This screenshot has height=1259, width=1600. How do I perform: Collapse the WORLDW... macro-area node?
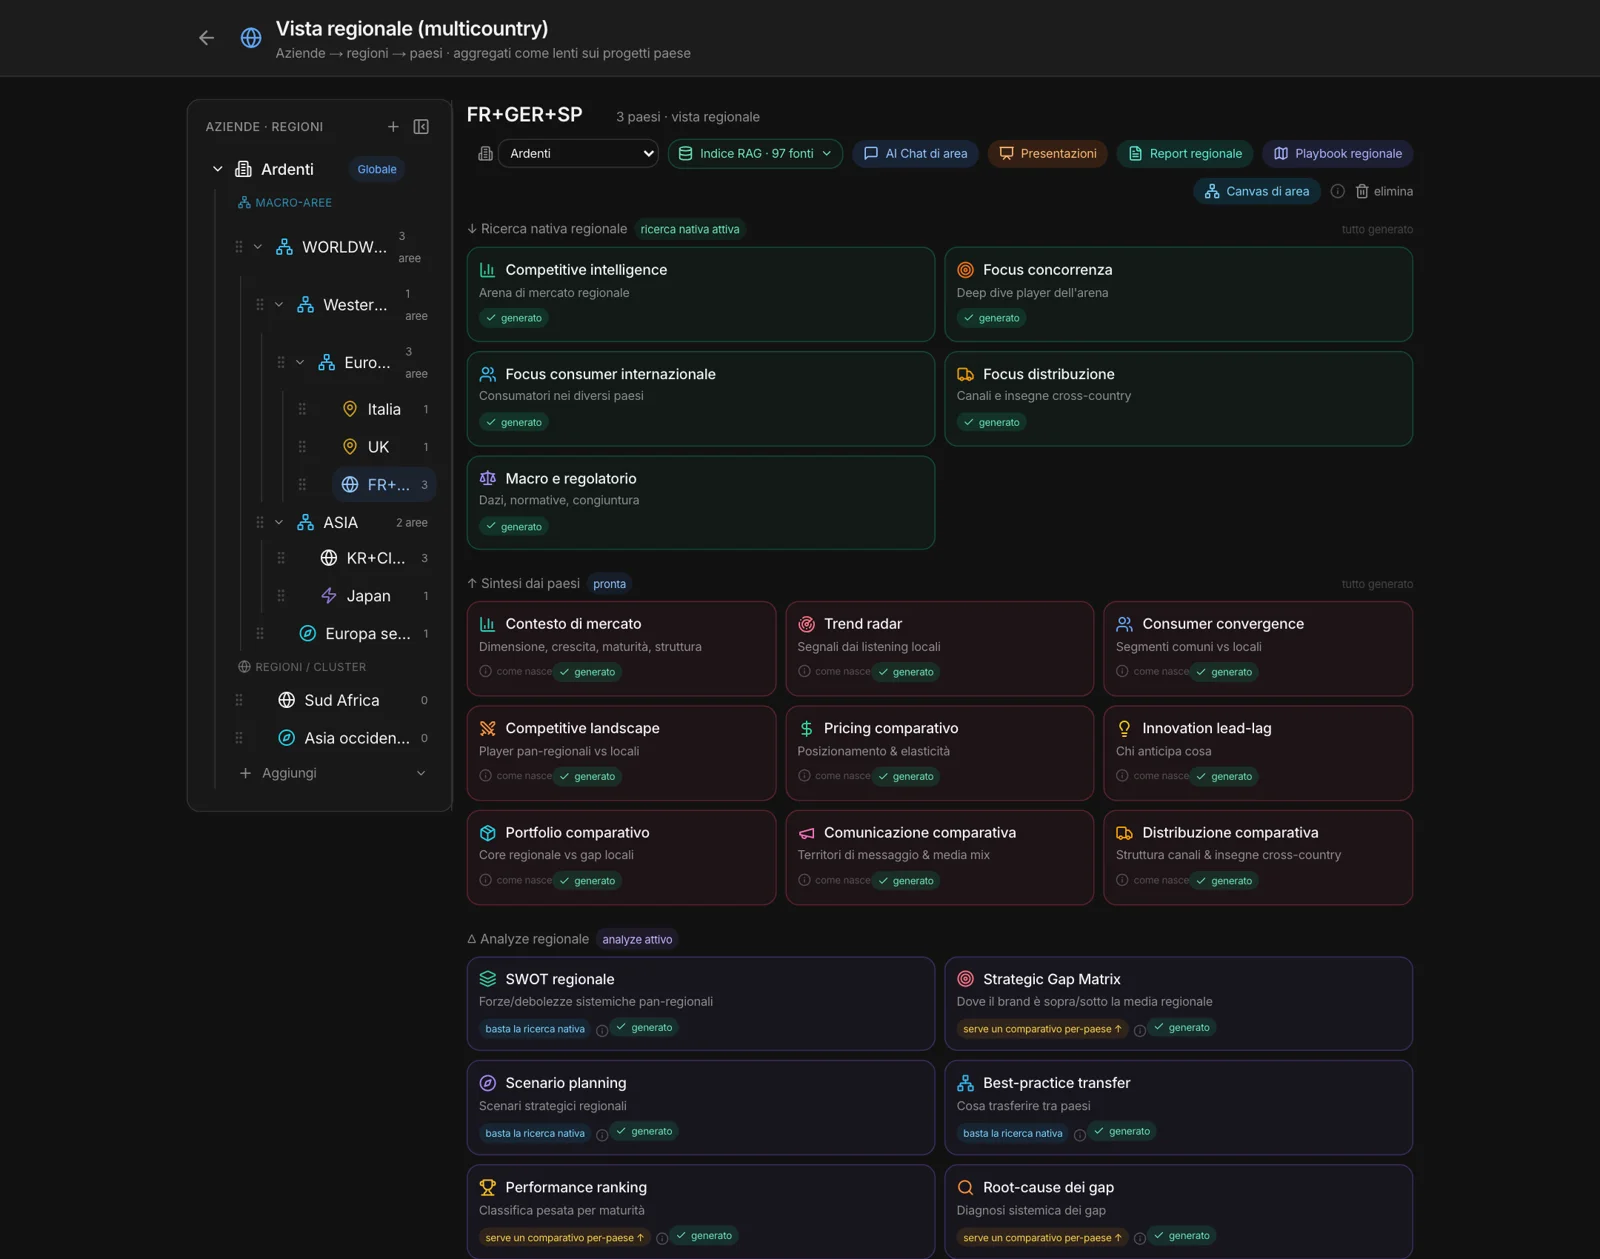[x=258, y=247]
